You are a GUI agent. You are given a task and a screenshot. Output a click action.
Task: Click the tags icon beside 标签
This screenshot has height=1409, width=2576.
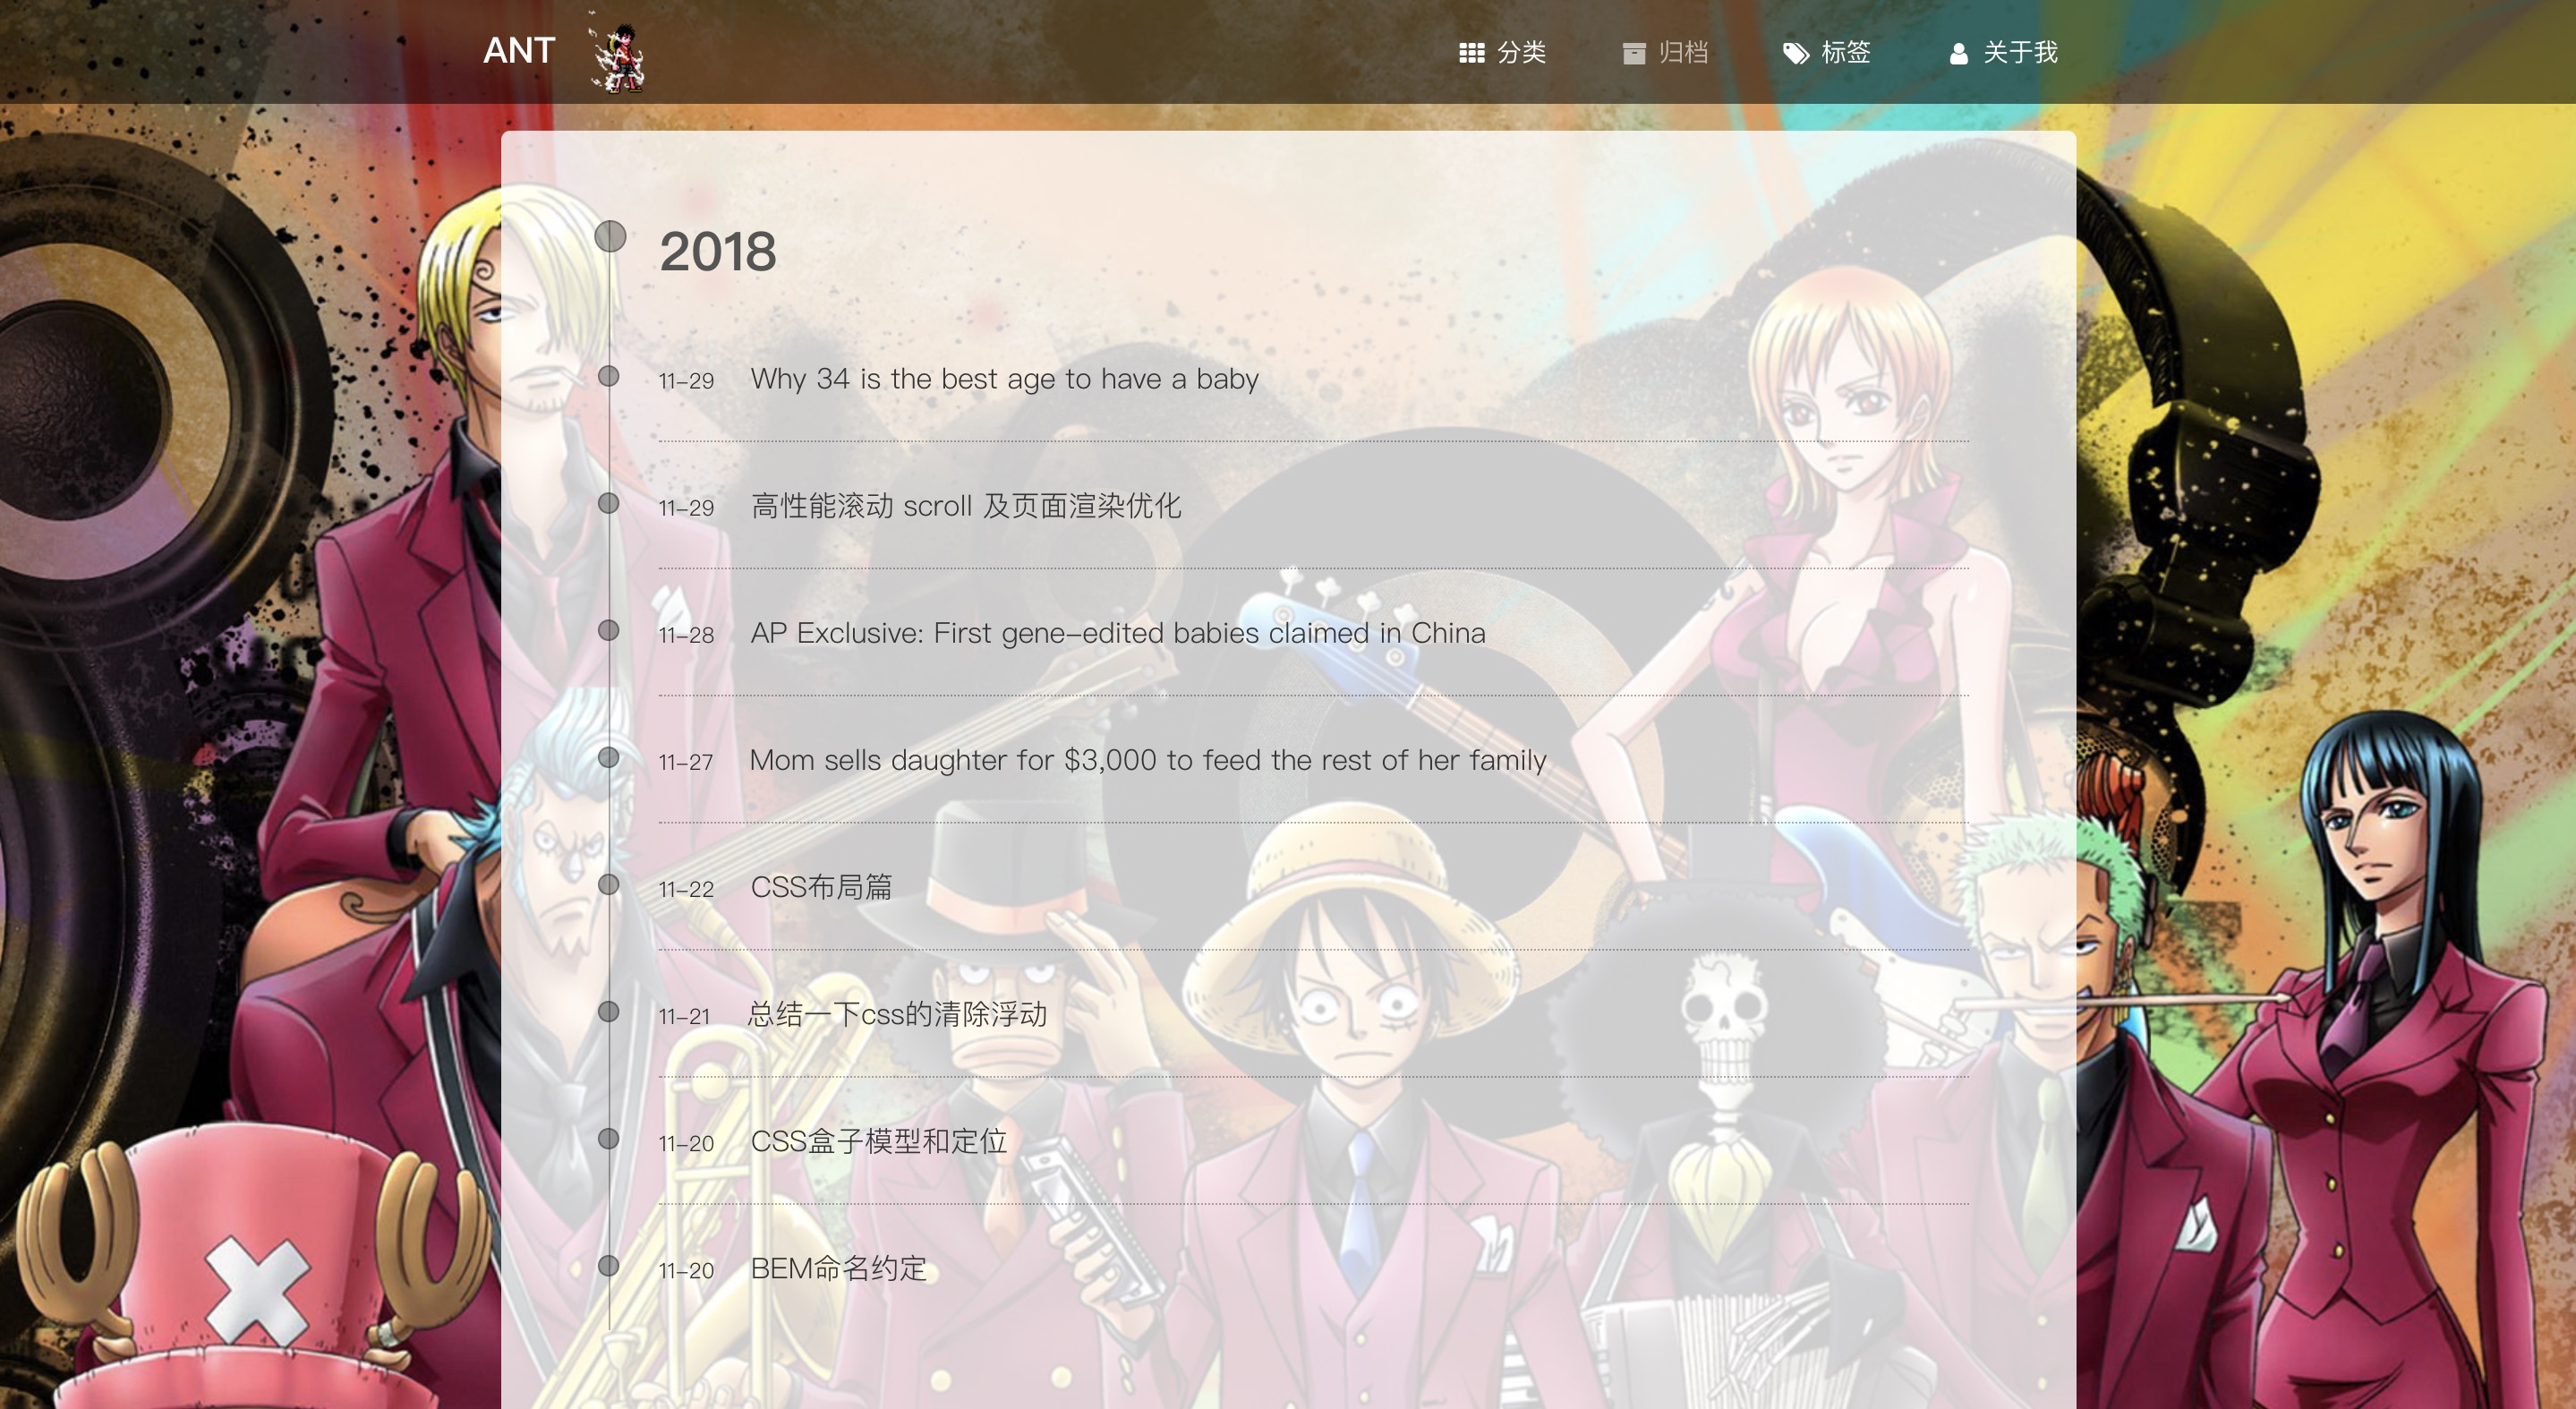click(x=1796, y=53)
